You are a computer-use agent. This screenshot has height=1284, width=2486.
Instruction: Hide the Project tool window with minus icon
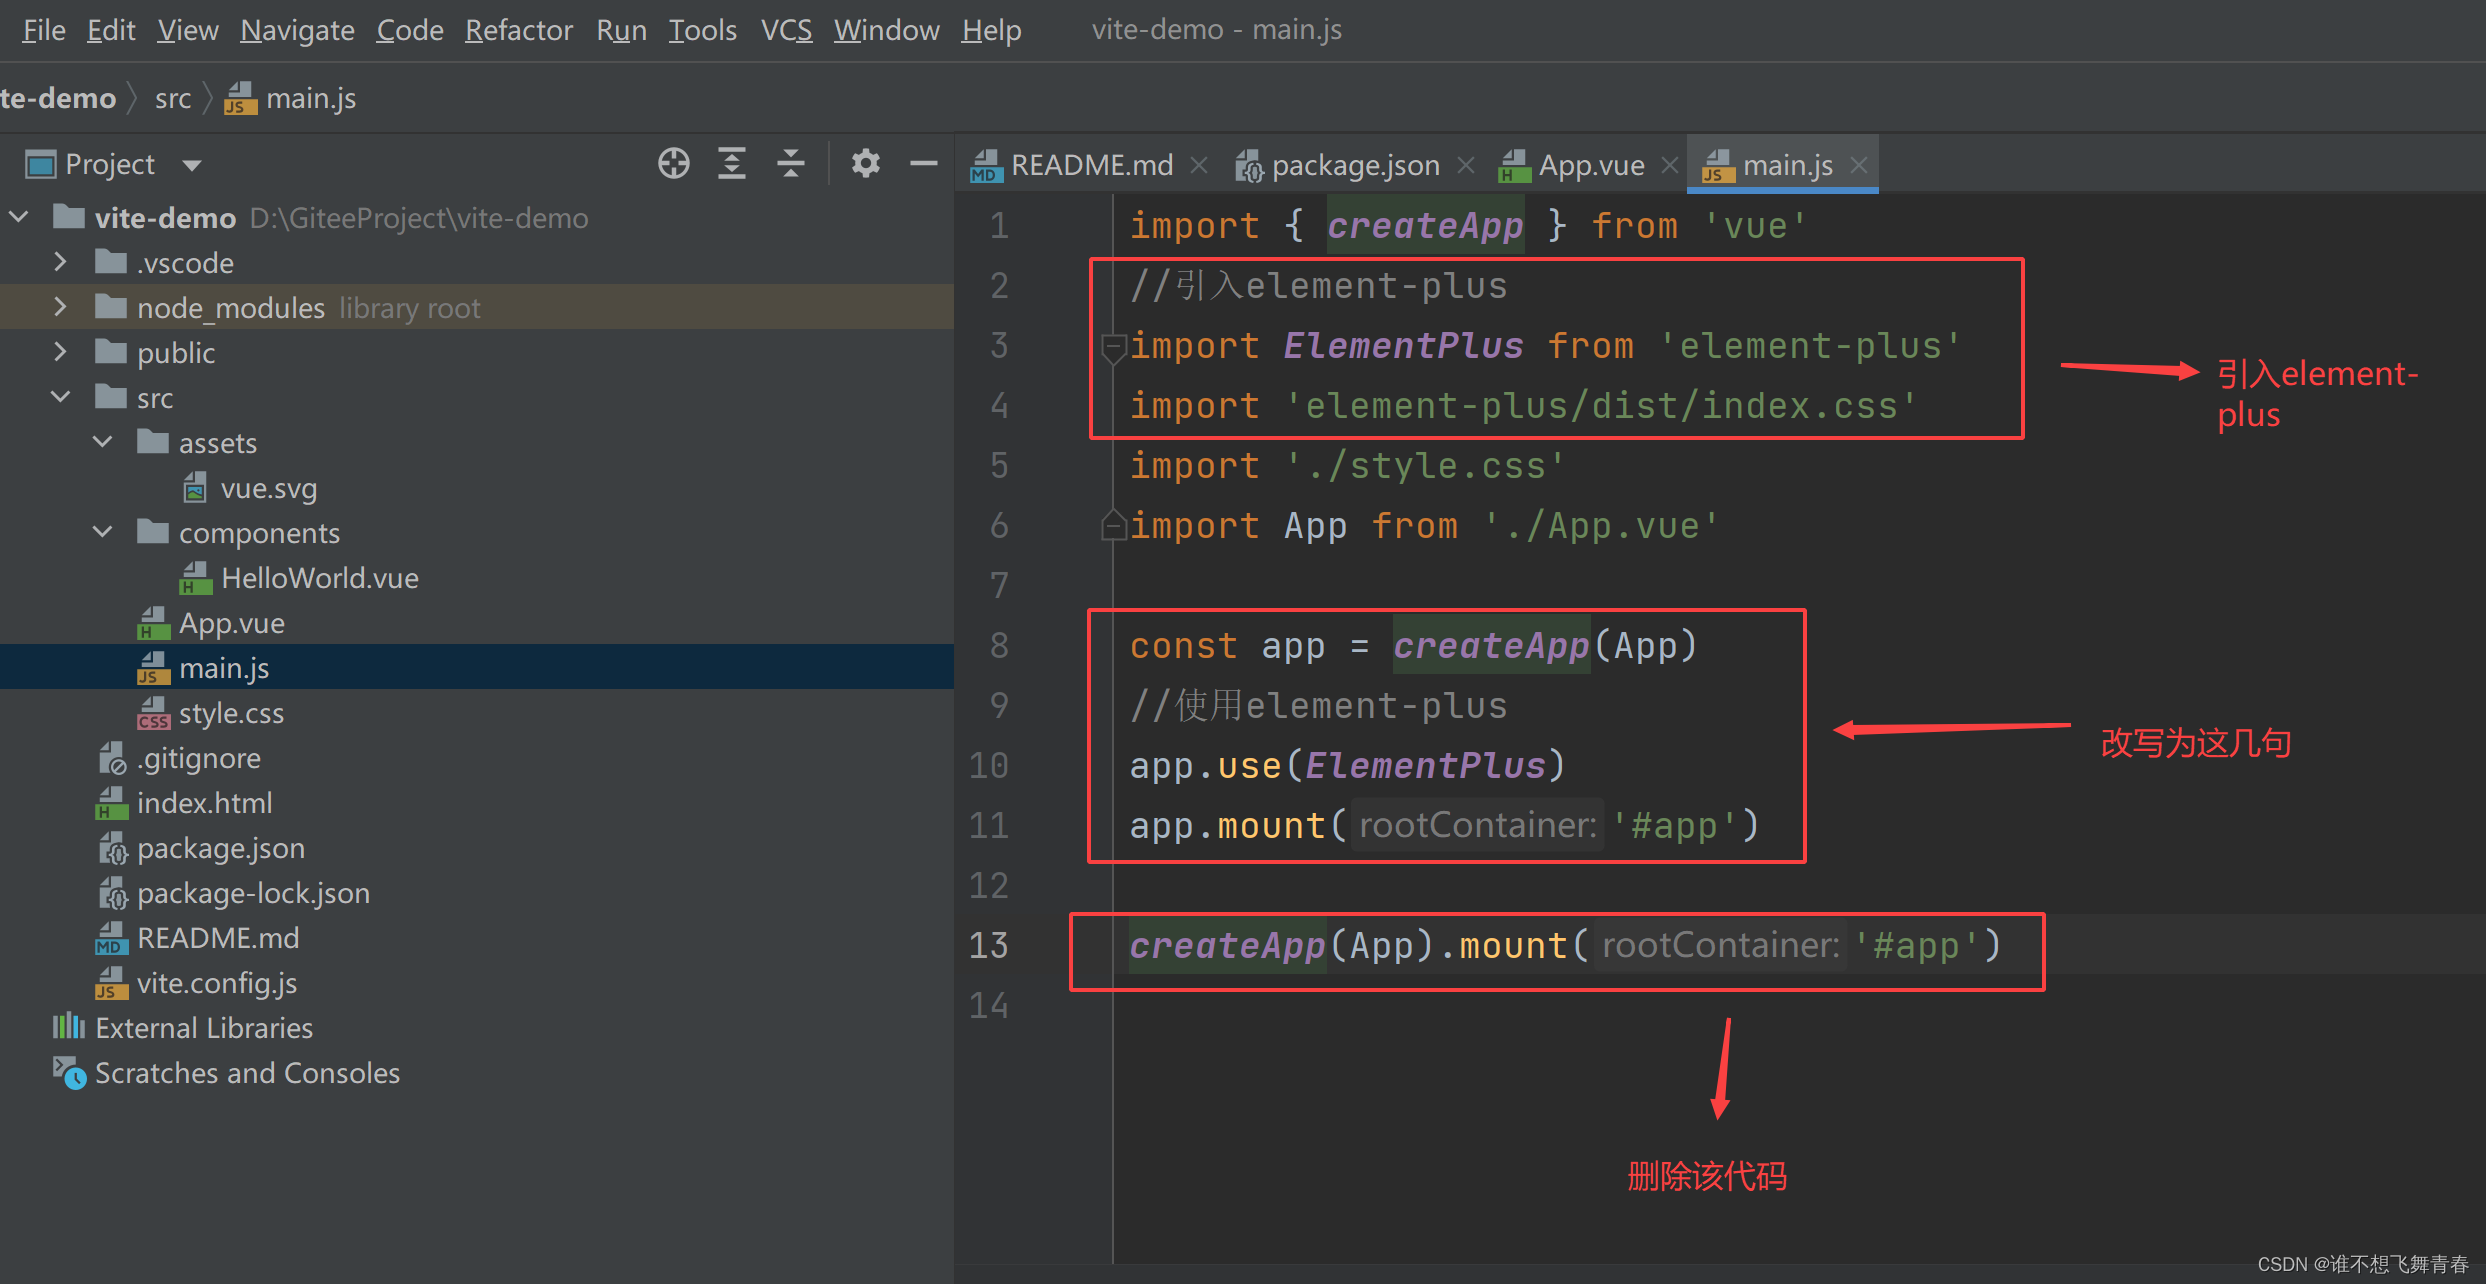(923, 163)
